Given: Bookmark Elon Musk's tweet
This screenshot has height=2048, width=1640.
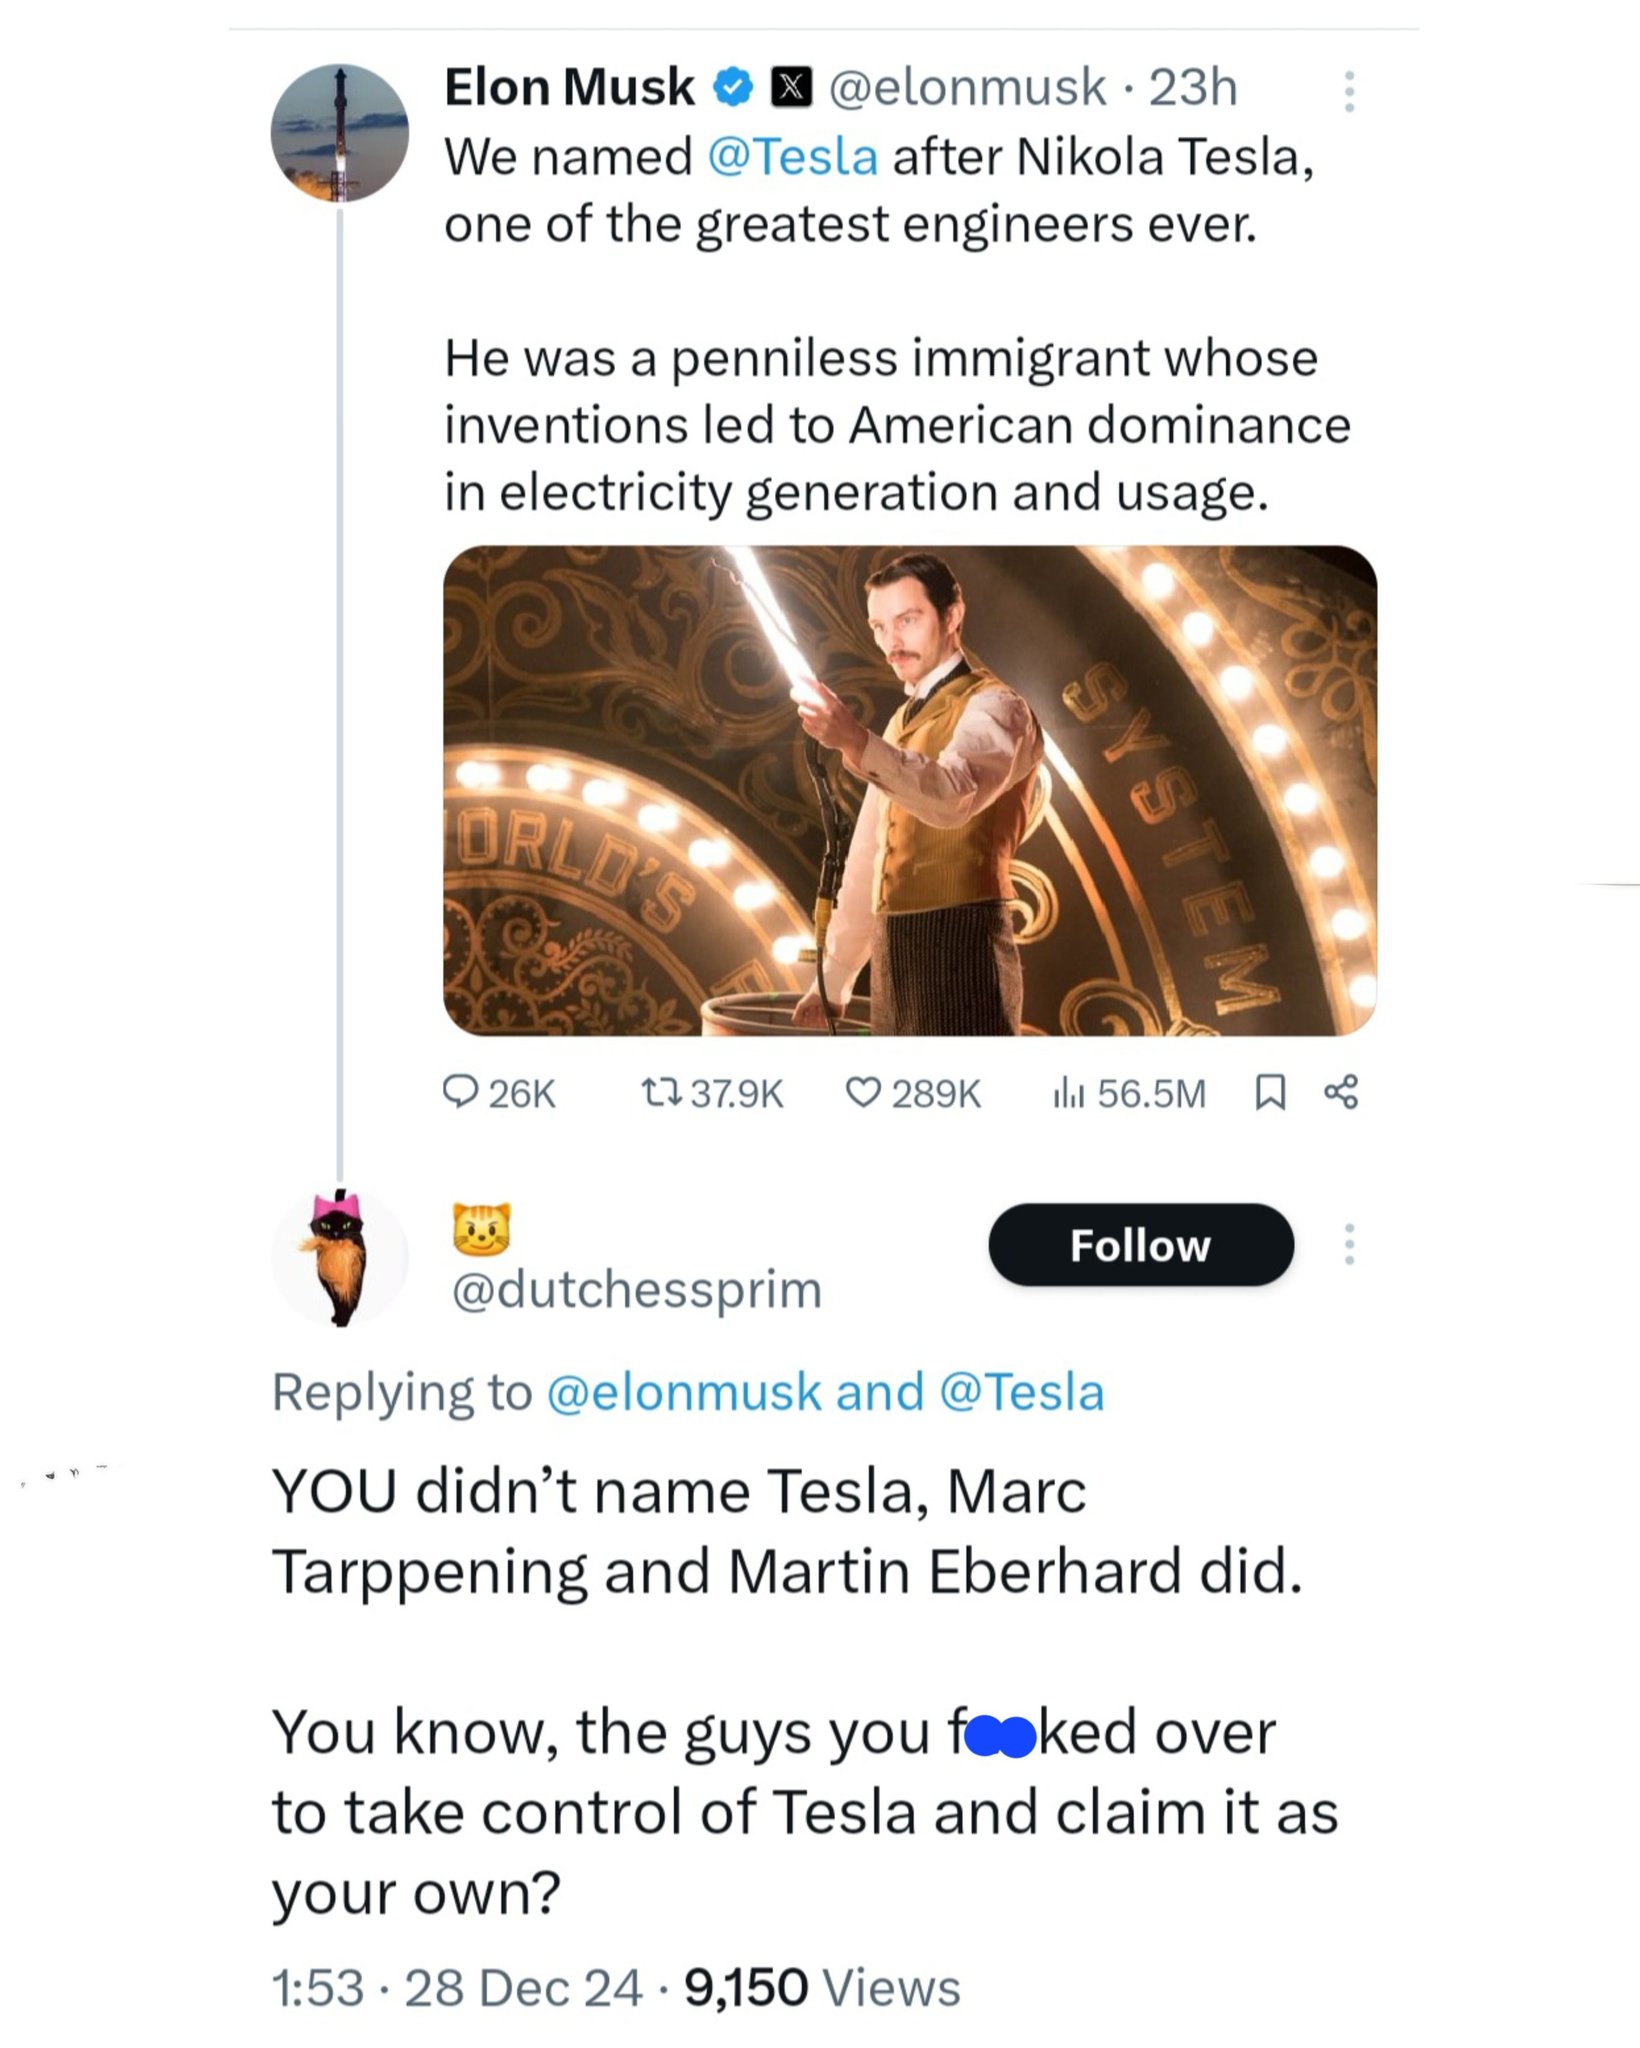Looking at the screenshot, I should click(1269, 1092).
